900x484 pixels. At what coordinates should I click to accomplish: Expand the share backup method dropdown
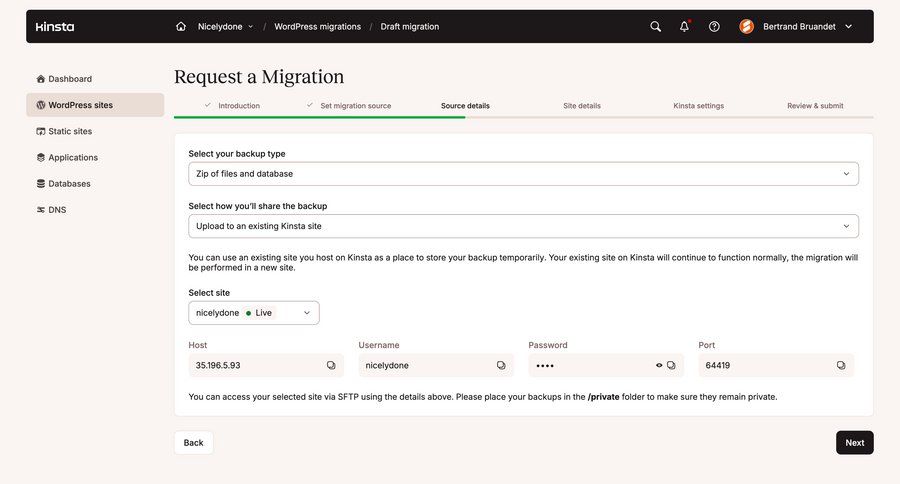point(523,226)
